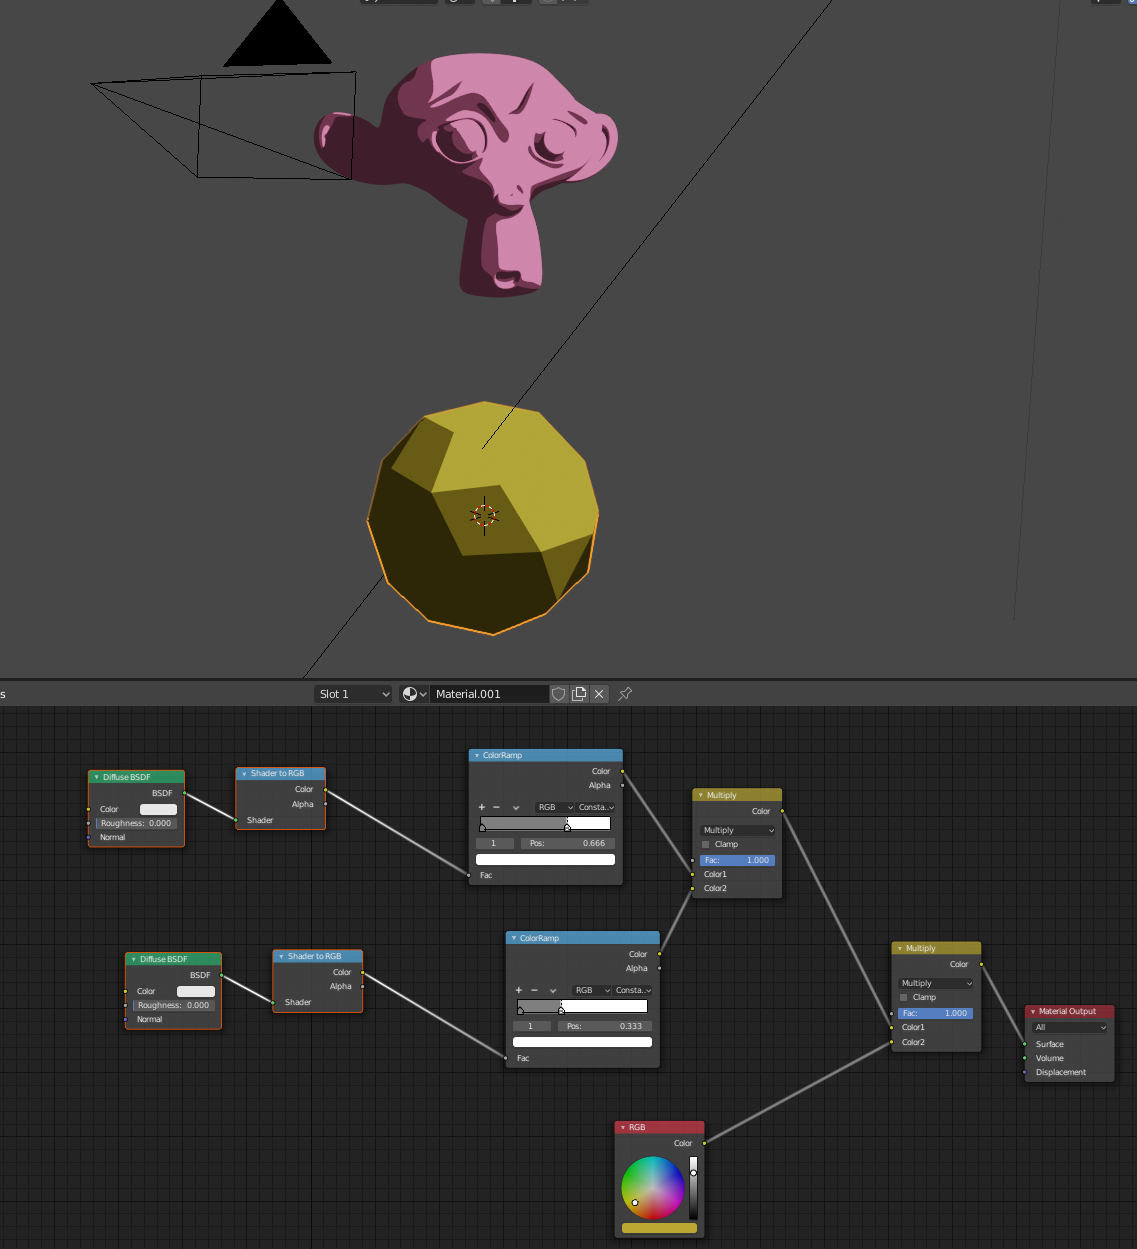Click the value brightness slider in RGB node
The width and height of the screenshot is (1137, 1249).
[693, 1188]
